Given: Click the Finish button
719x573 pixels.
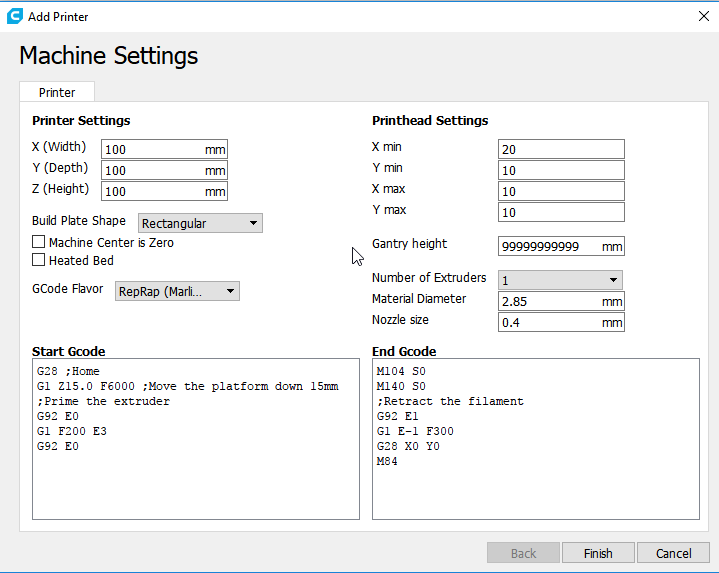Looking at the screenshot, I should pos(598,553).
